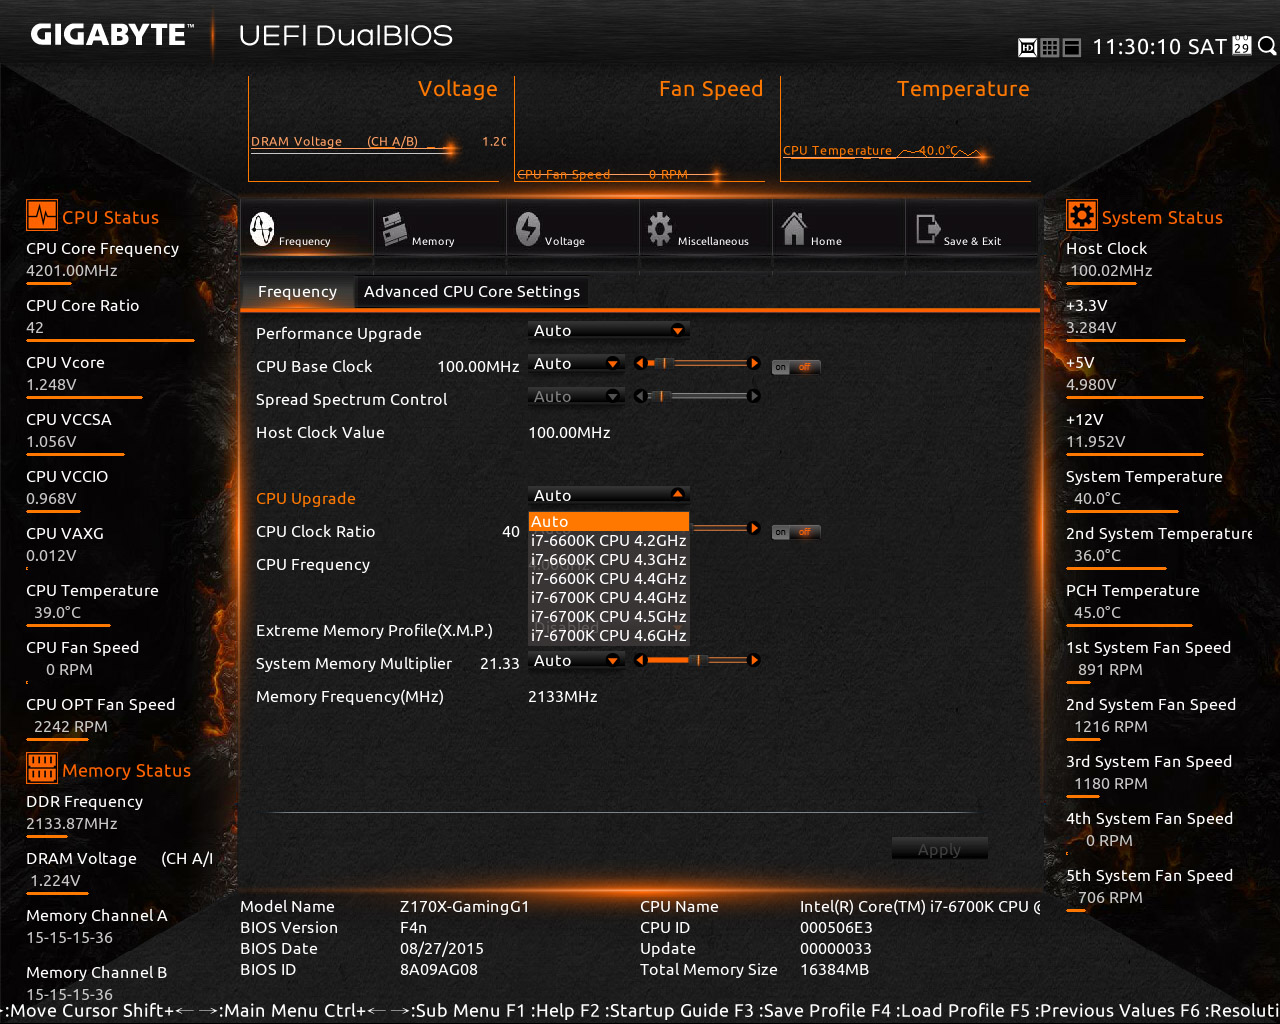Toggle CPU Clock Ratio on/off switch

(x=796, y=532)
